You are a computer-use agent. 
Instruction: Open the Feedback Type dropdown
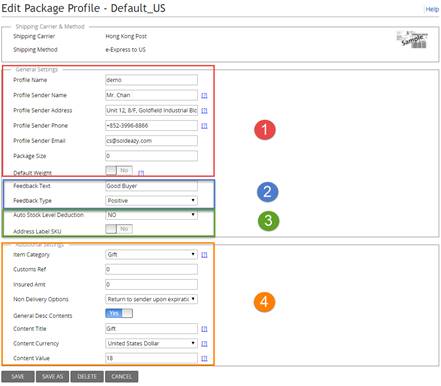[x=151, y=200]
